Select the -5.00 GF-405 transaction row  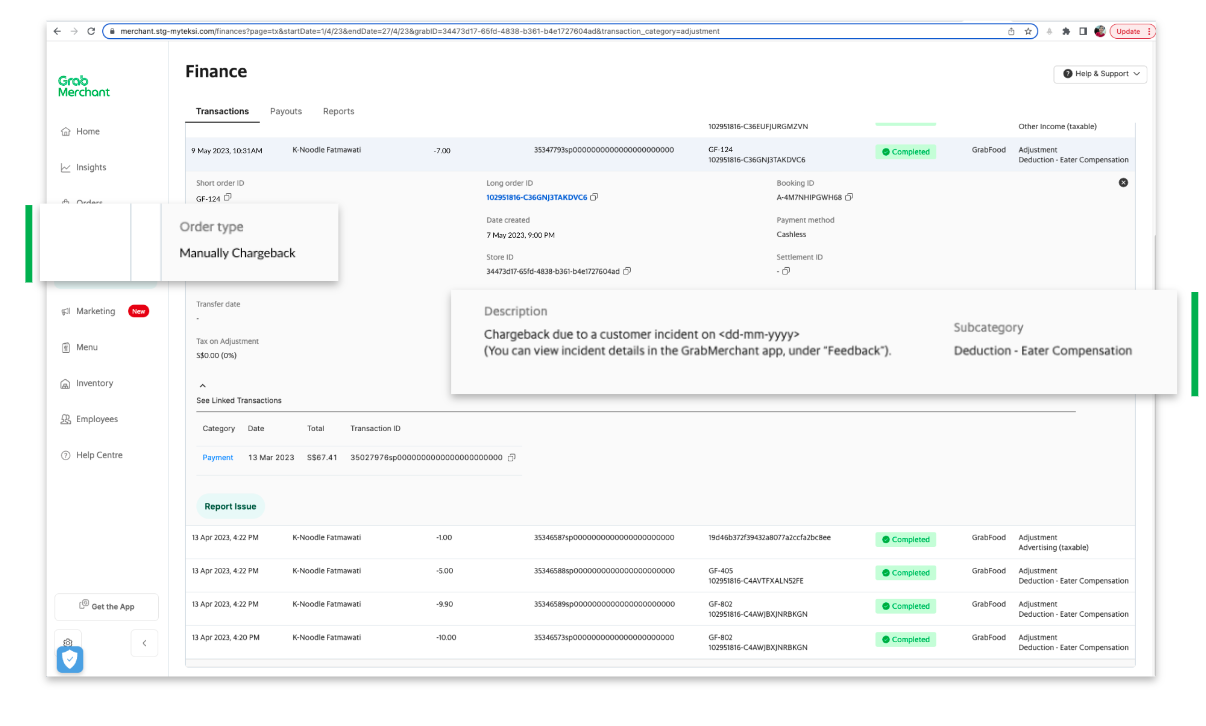pyautogui.click(x=660, y=575)
